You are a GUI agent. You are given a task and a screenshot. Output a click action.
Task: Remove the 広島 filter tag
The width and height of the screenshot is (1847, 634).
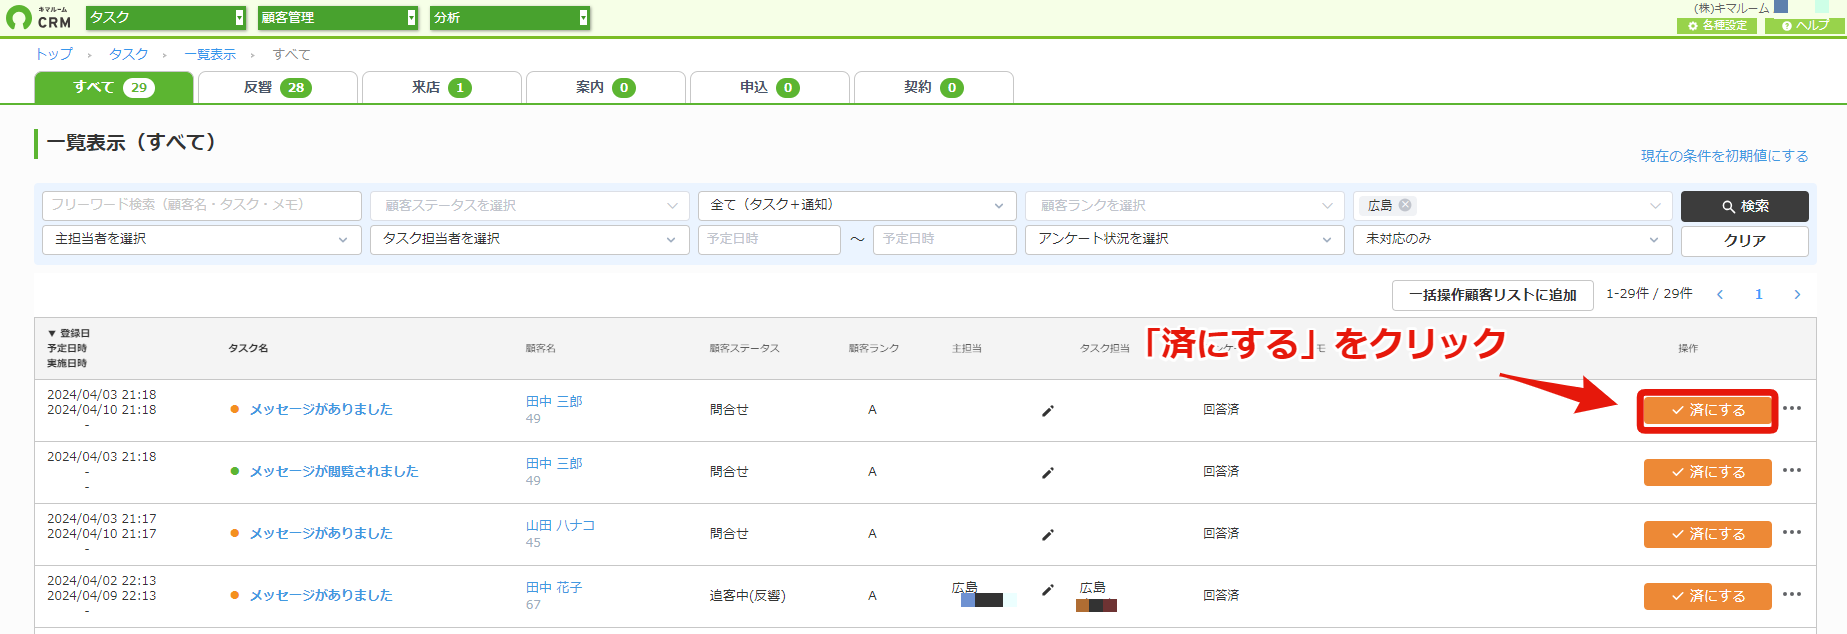pyautogui.click(x=1405, y=205)
